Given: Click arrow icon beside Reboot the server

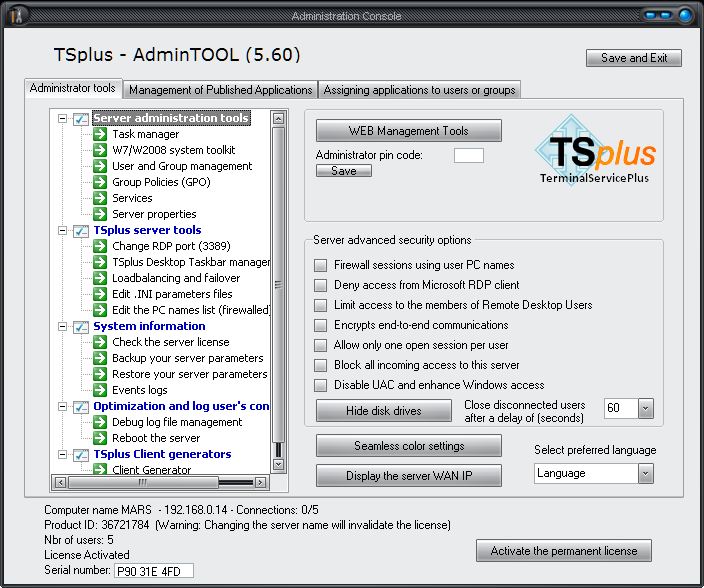Looking at the screenshot, I should point(100,438).
